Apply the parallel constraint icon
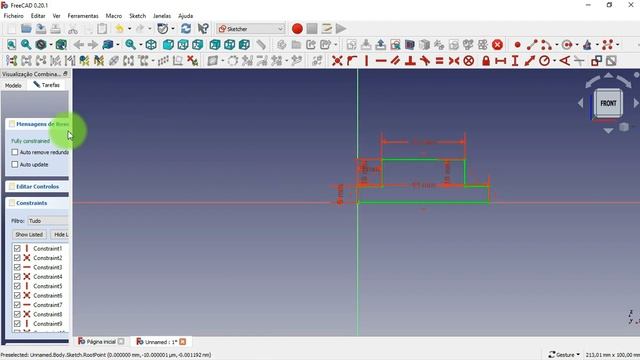The height and width of the screenshot is (360, 640). [x=395, y=61]
